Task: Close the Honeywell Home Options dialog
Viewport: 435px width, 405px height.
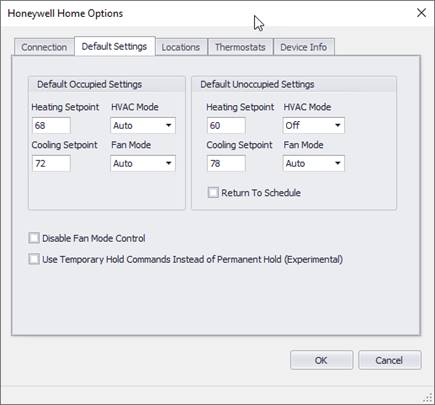Action: (x=421, y=13)
